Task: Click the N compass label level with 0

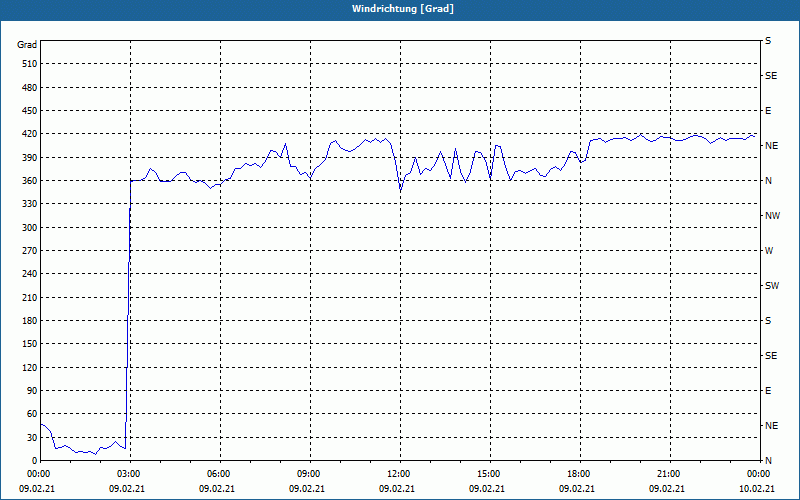Action: click(x=768, y=461)
